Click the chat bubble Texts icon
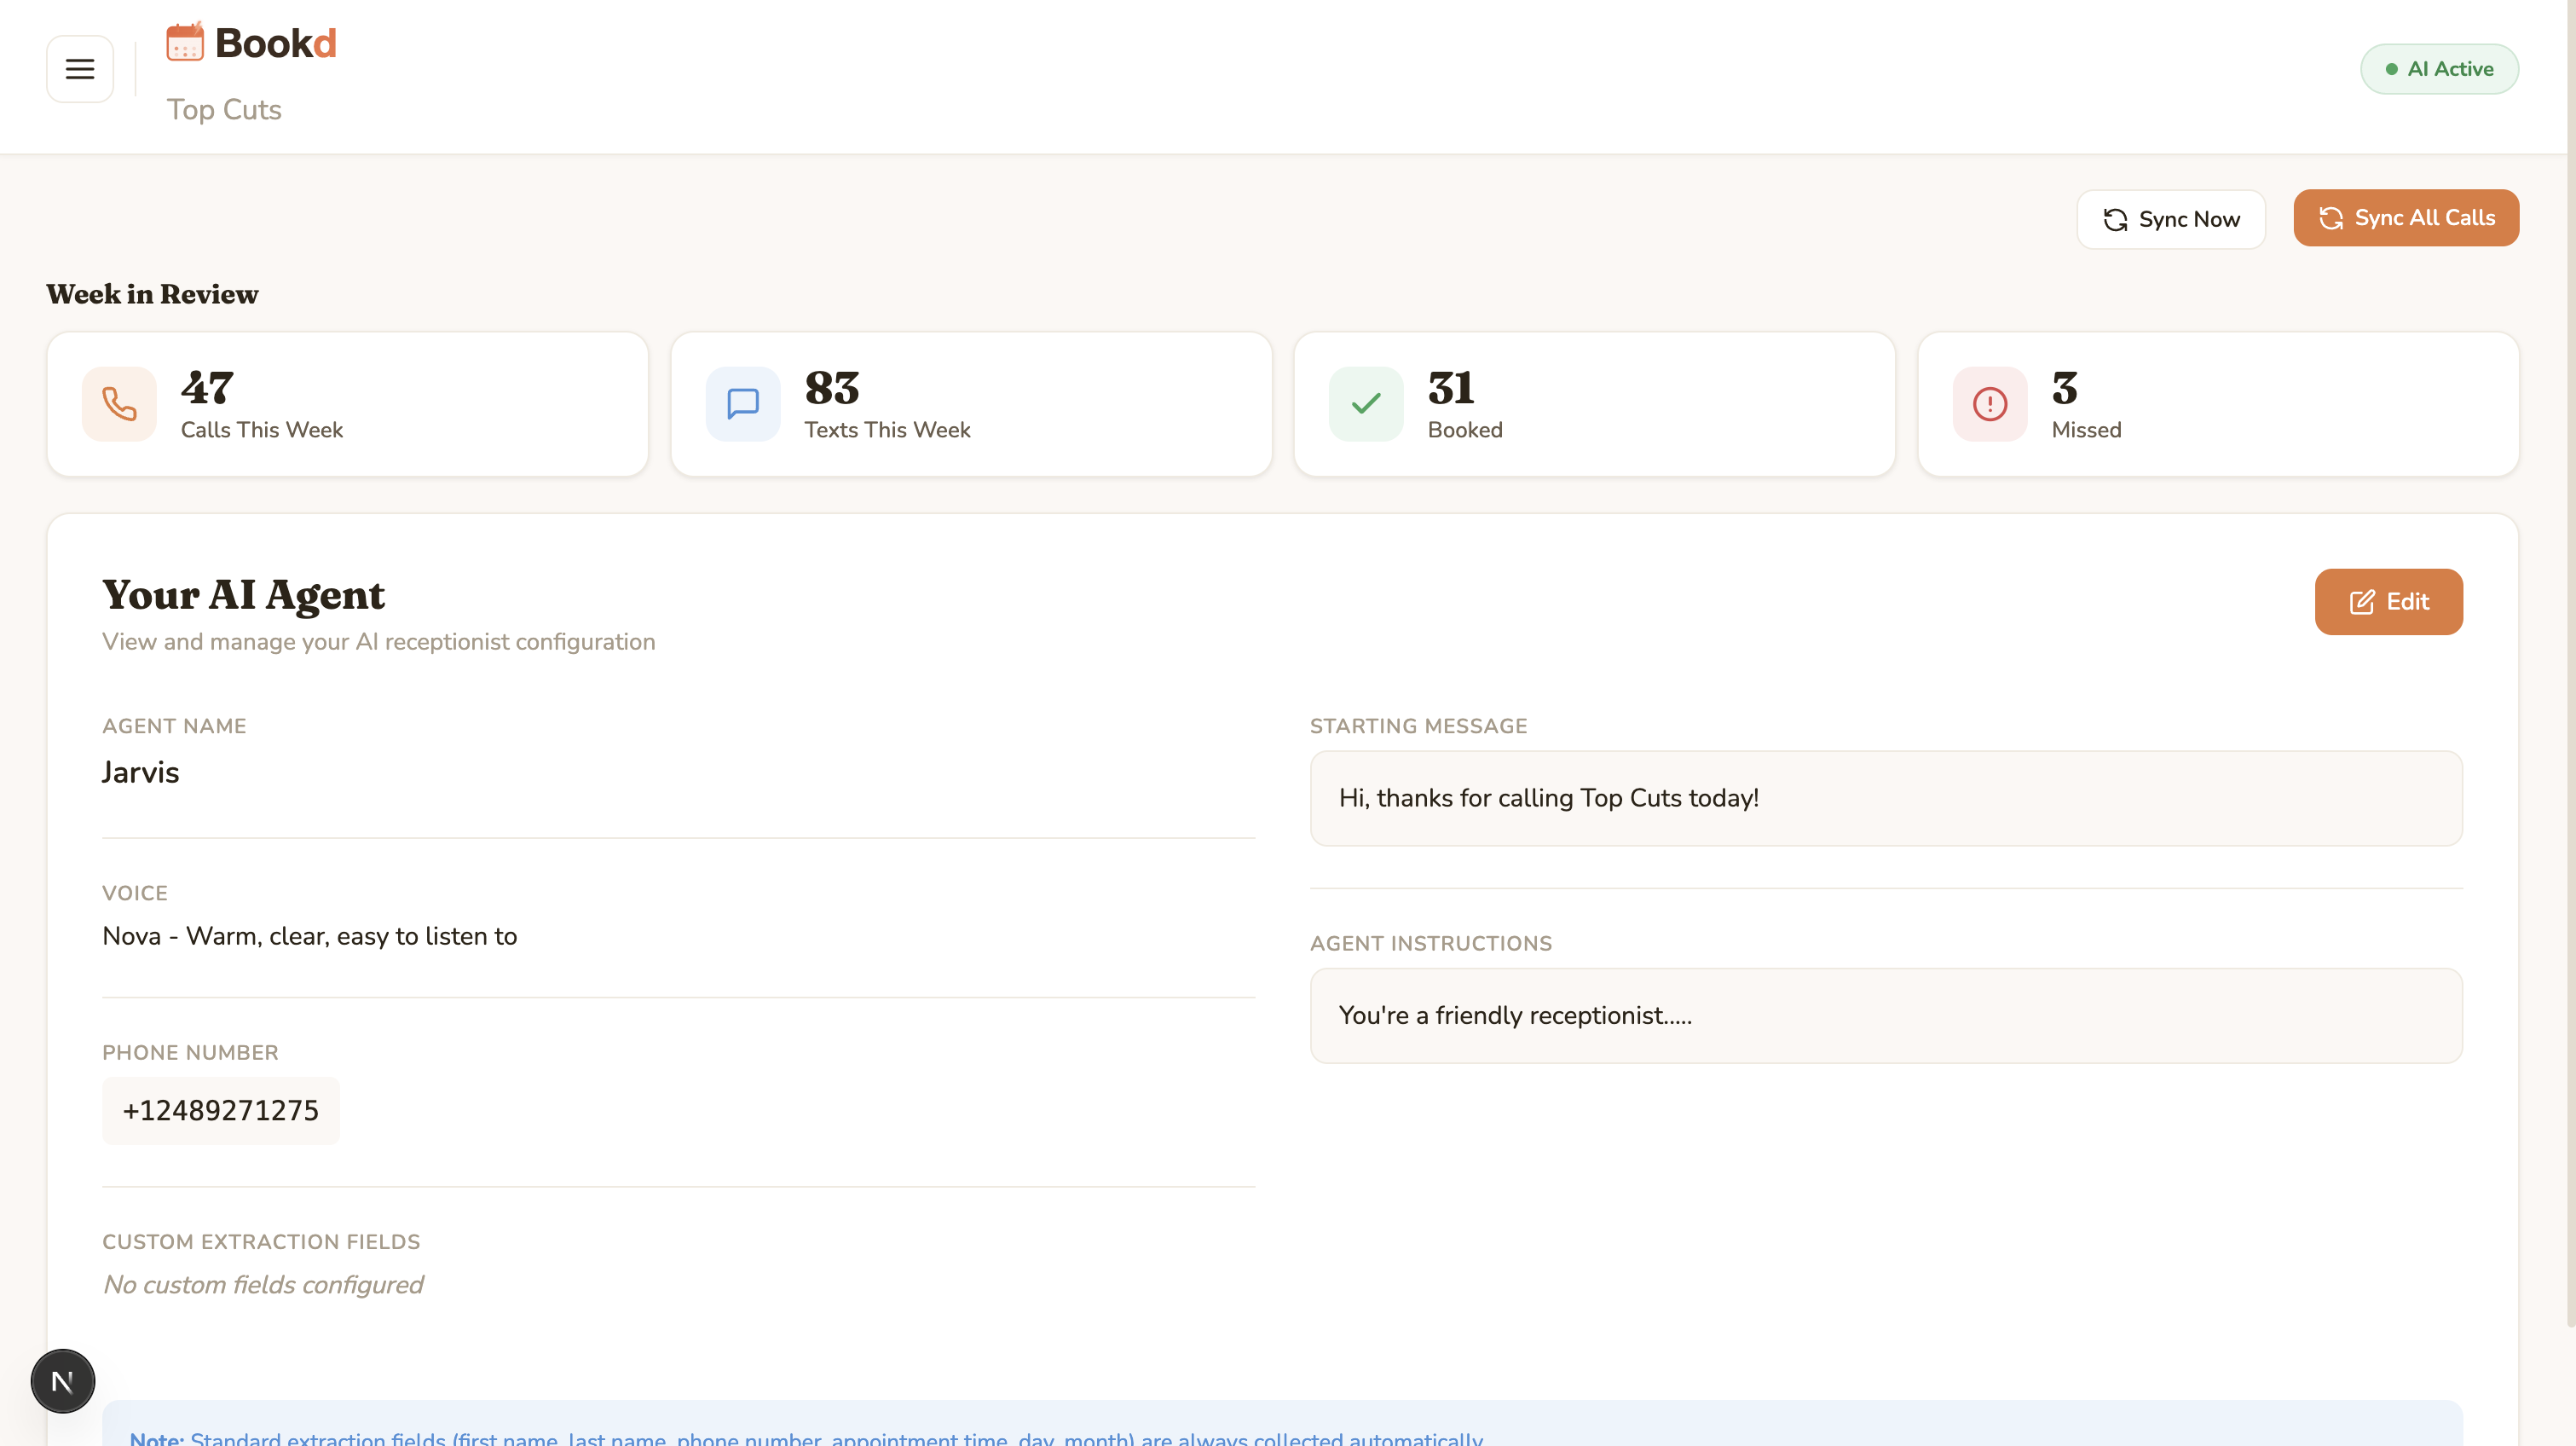2576x1446 pixels. [742, 404]
